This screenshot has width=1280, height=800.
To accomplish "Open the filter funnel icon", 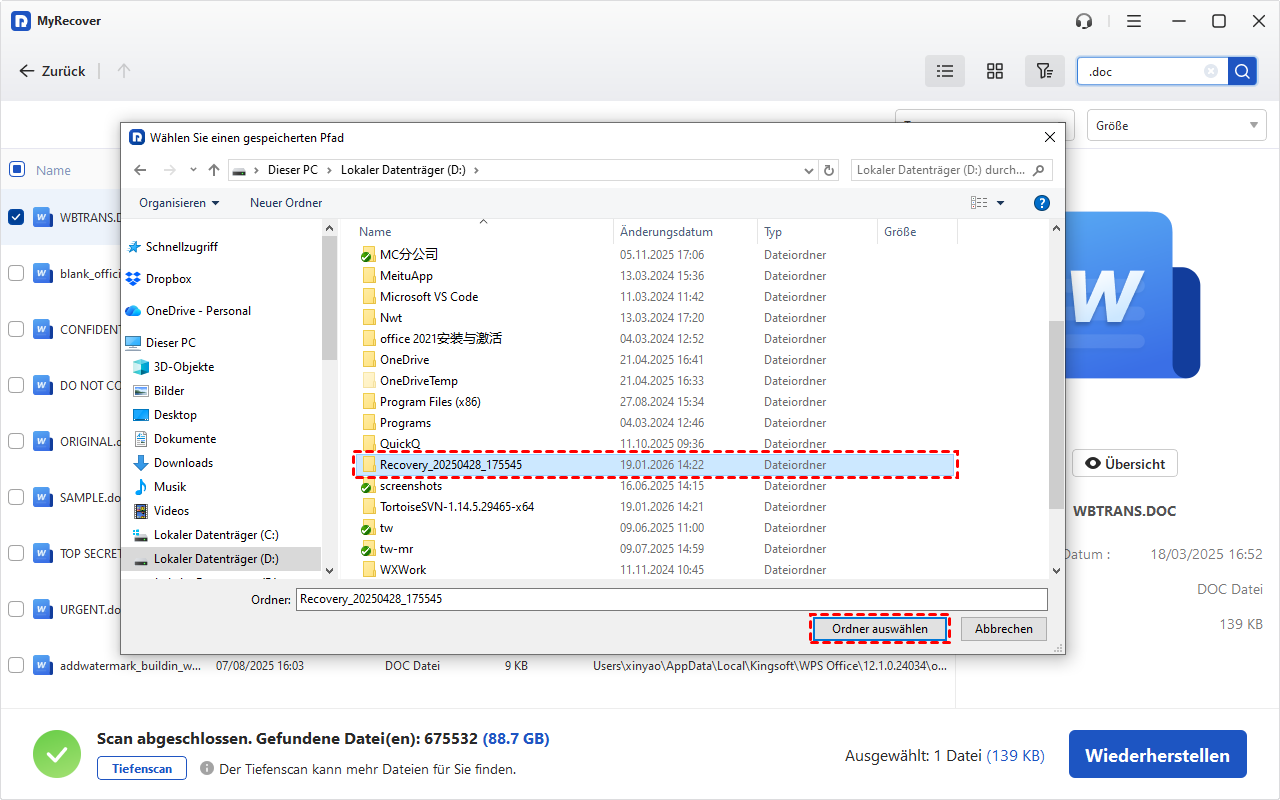I will coord(1044,71).
